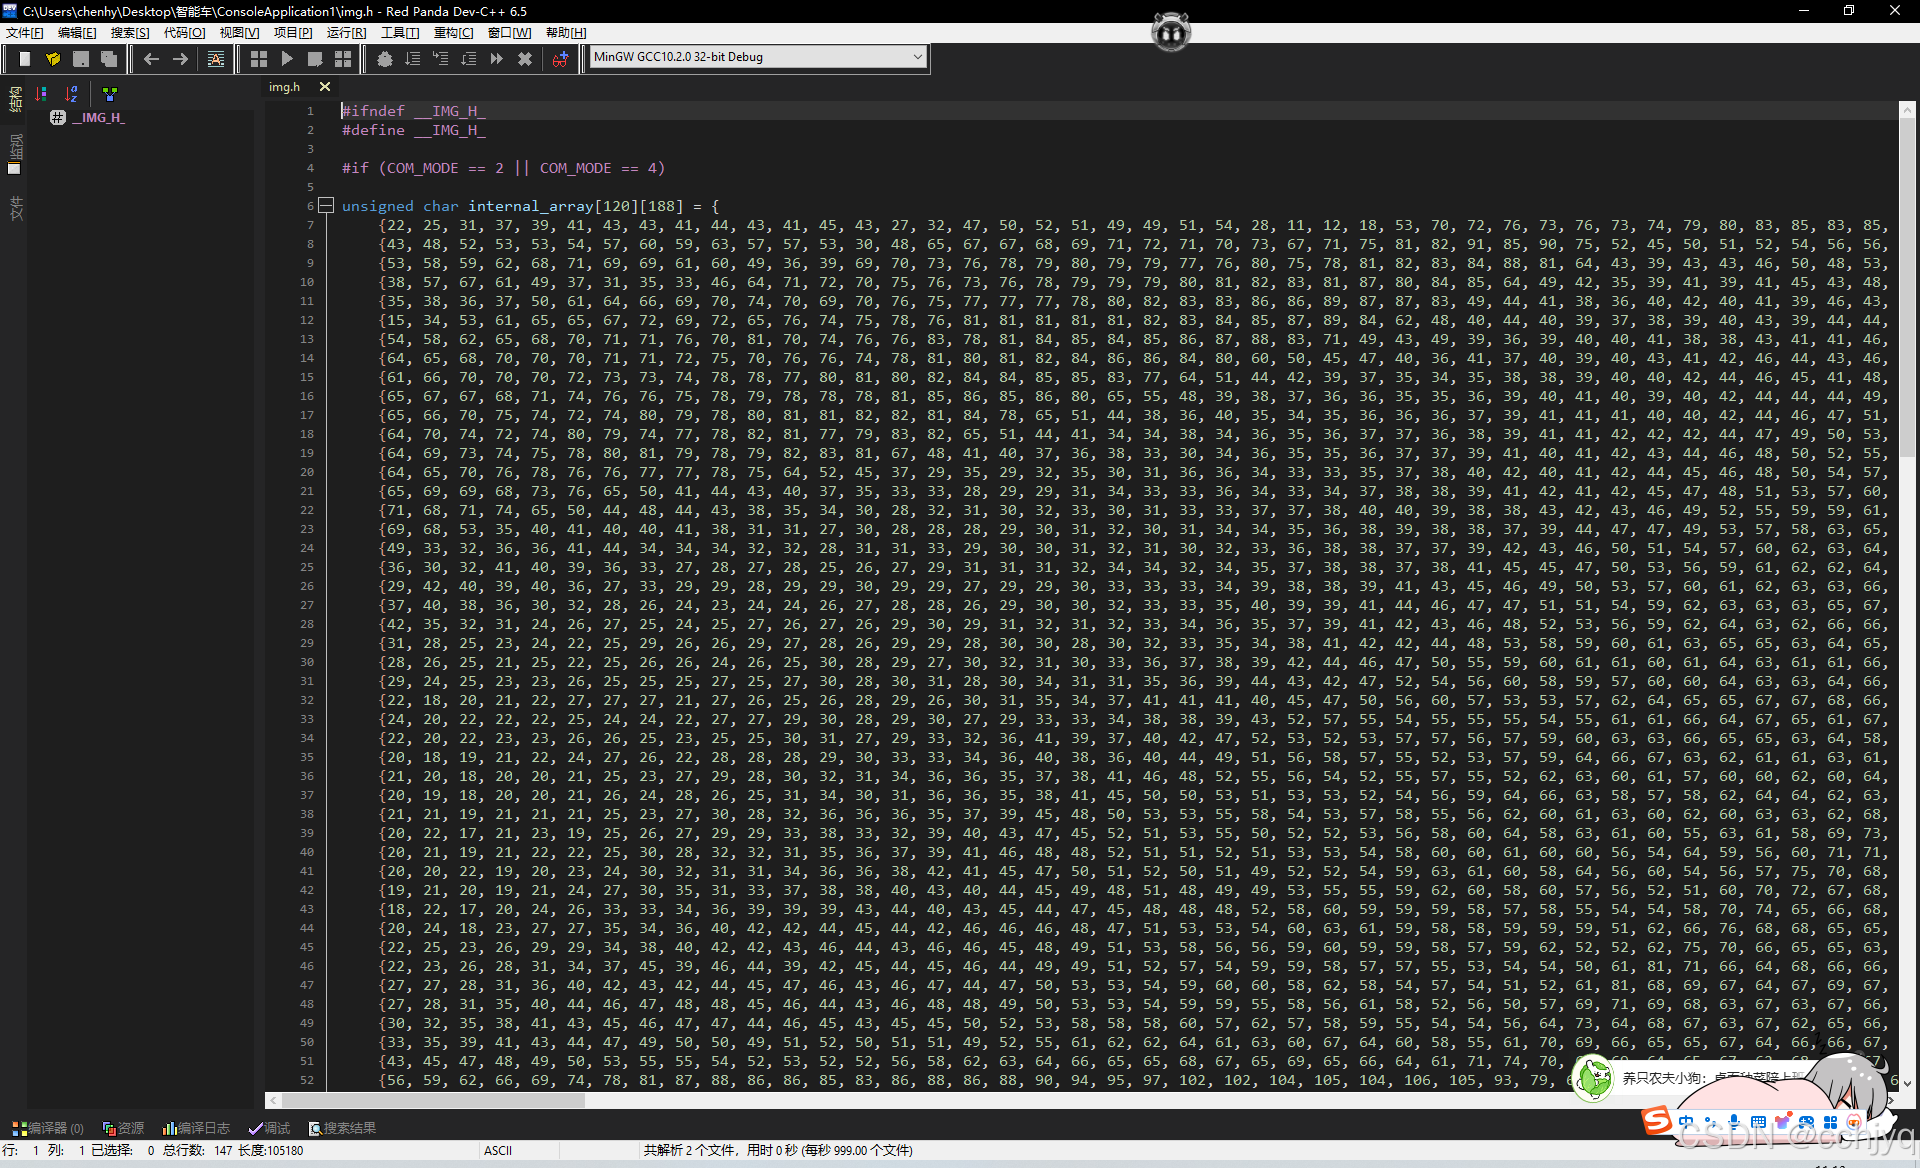Close the img.h editor tab

coord(325,87)
